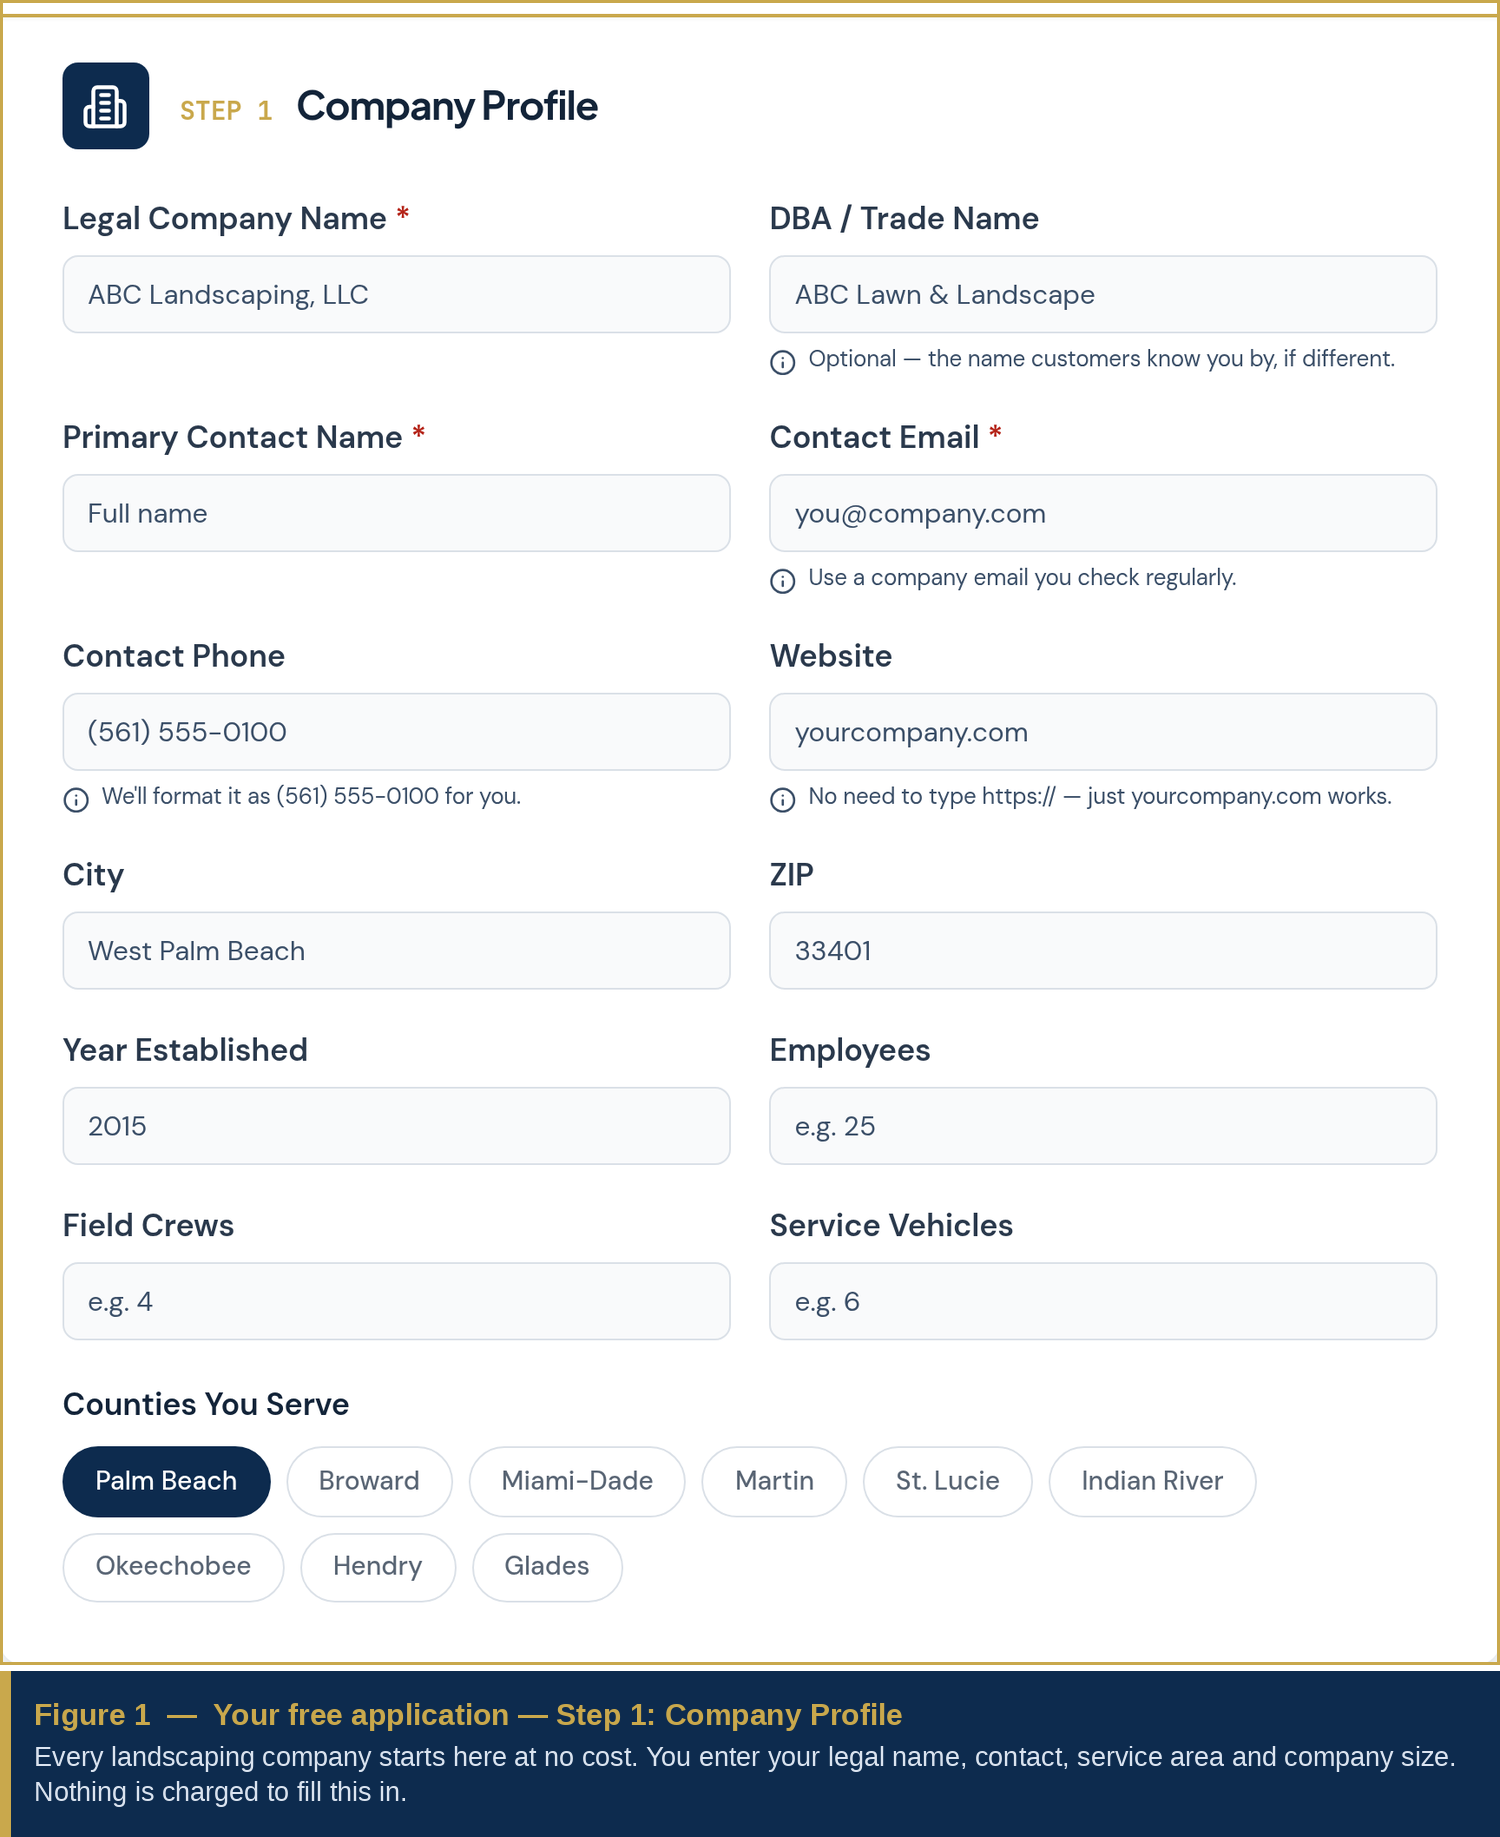Click the "Use a company email you check regularly." hint
Screen dimensions: 1500x1837
point(1022,578)
